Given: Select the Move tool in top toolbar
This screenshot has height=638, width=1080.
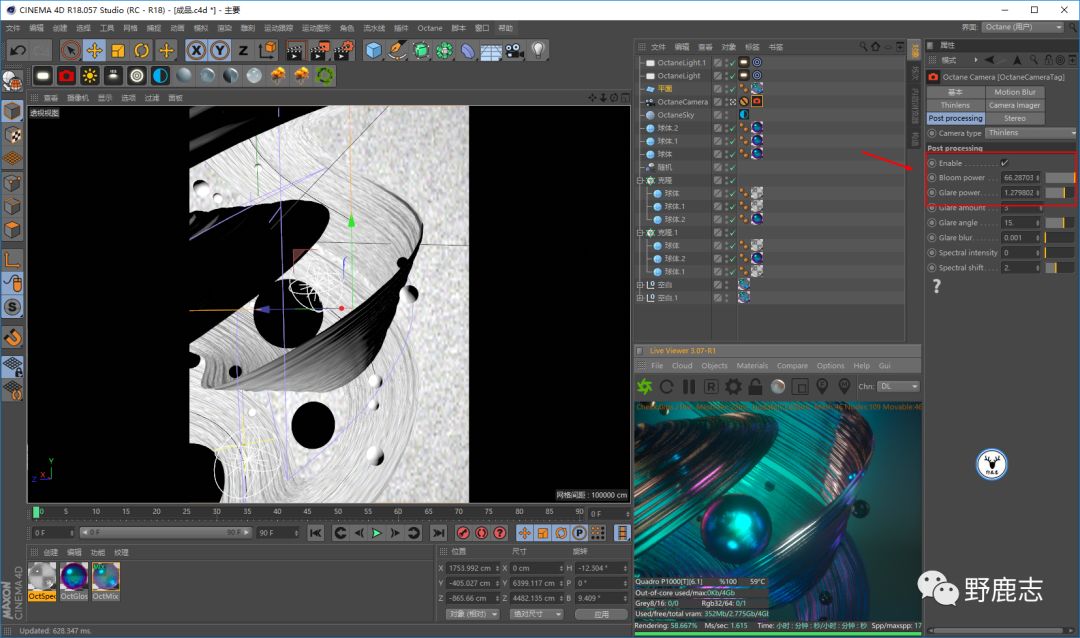Looking at the screenshot, I should click(x=95, y=50).
